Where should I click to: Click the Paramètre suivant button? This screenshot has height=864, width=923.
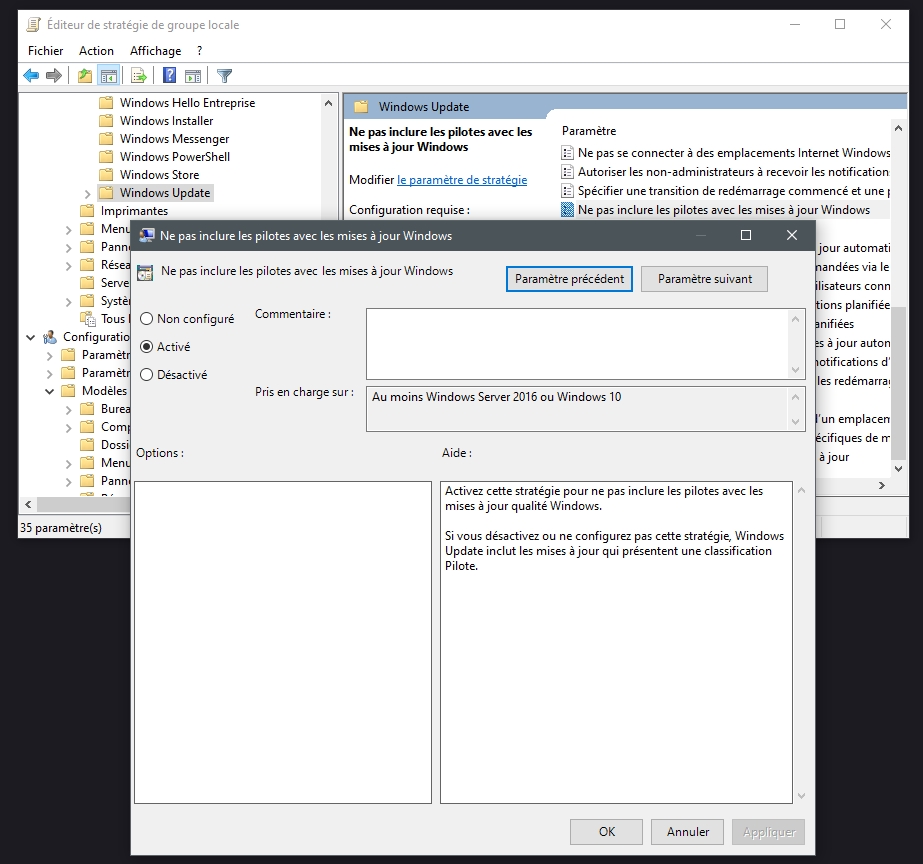tap(704, 279)
